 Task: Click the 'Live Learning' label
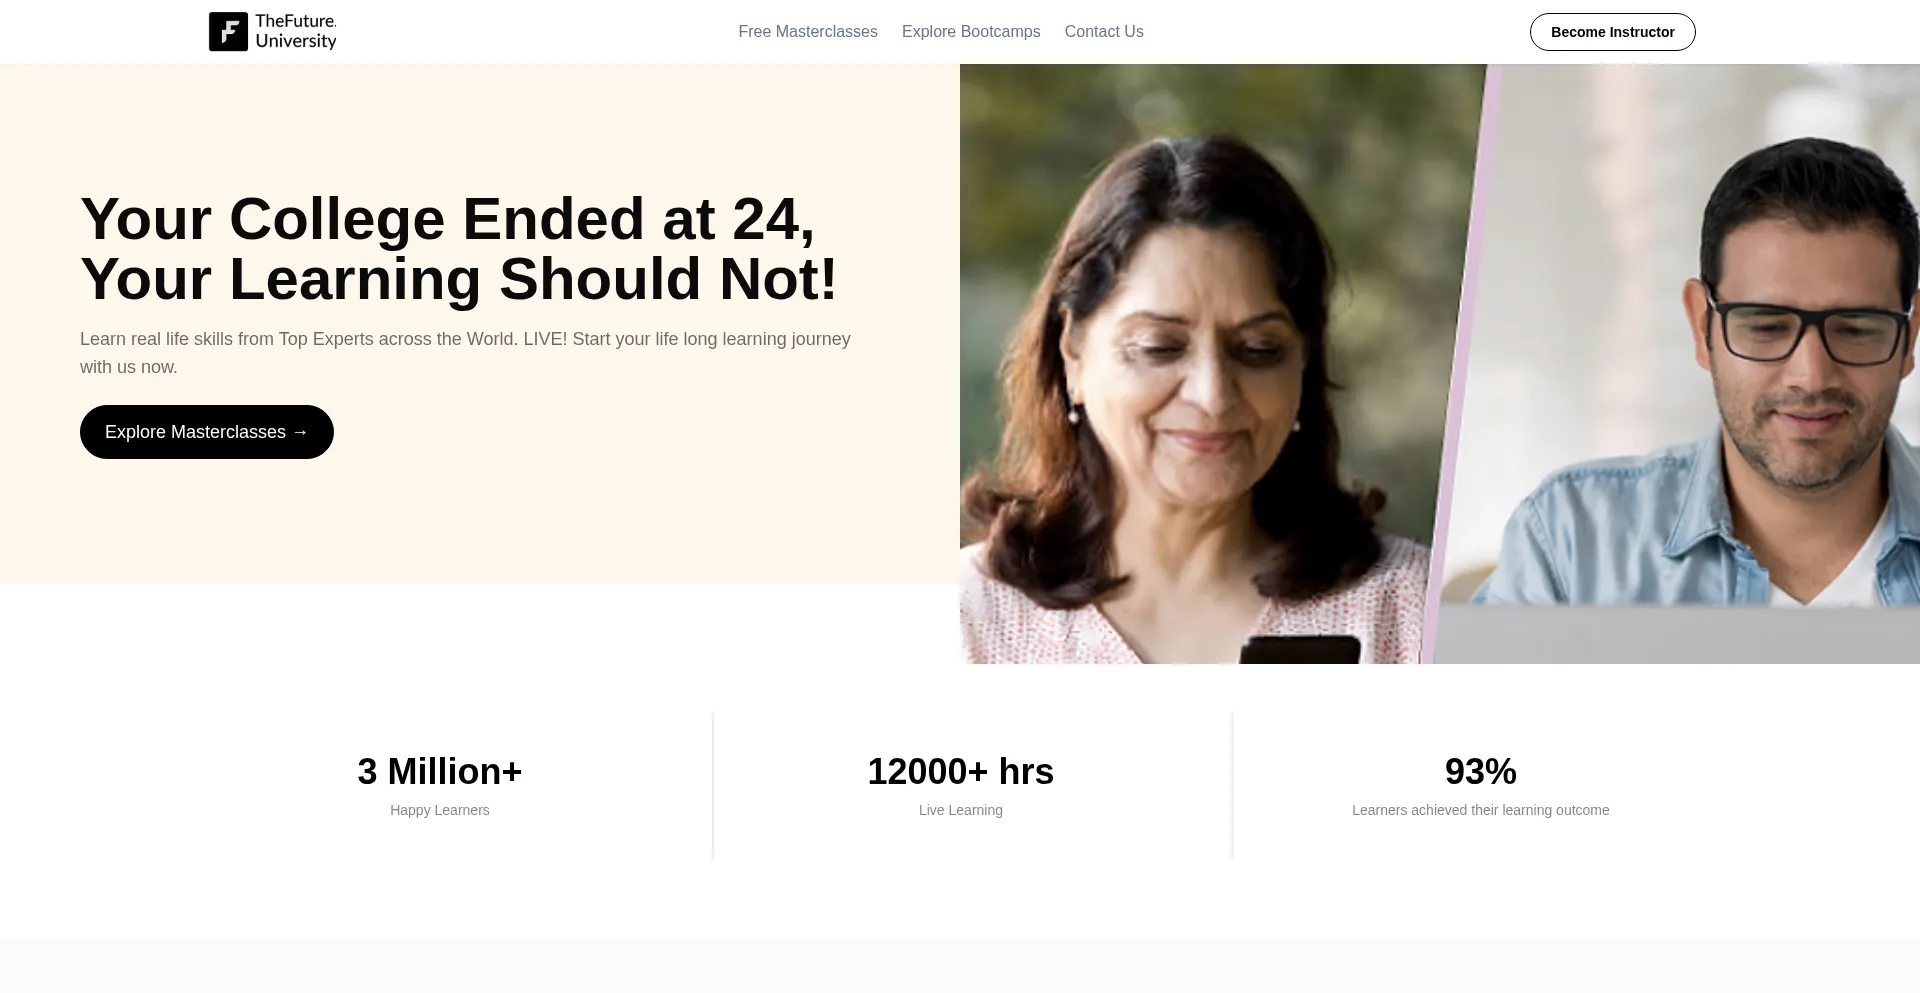point(960,810)
